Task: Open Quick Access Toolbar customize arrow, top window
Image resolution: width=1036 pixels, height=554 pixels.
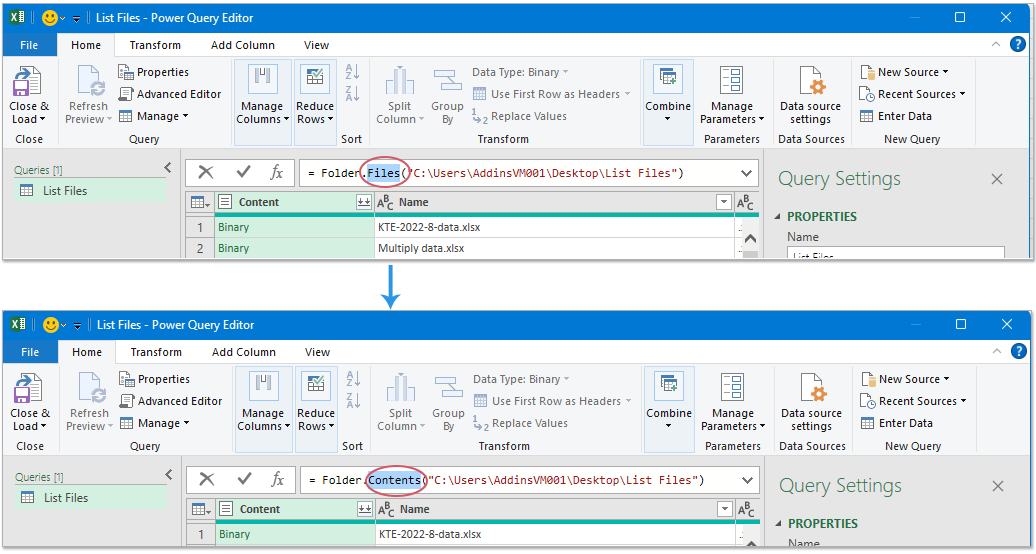Action: click(76, 19)
